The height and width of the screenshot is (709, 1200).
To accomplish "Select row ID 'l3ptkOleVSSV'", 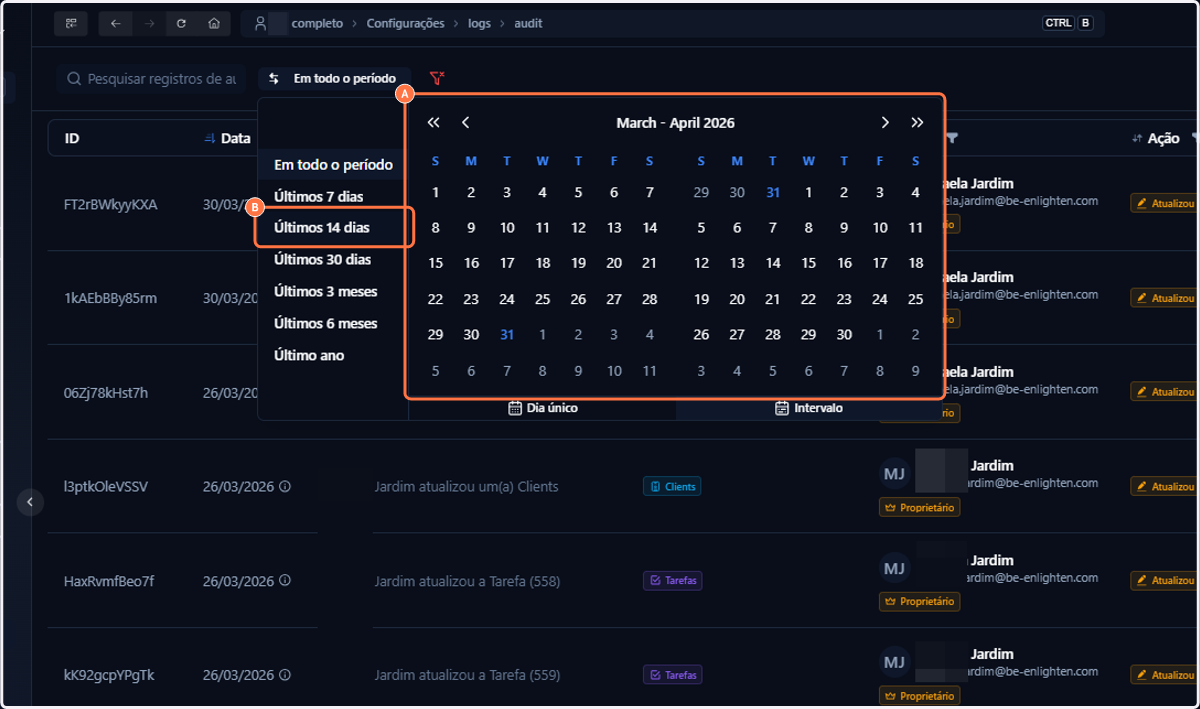I will (106, 487).
